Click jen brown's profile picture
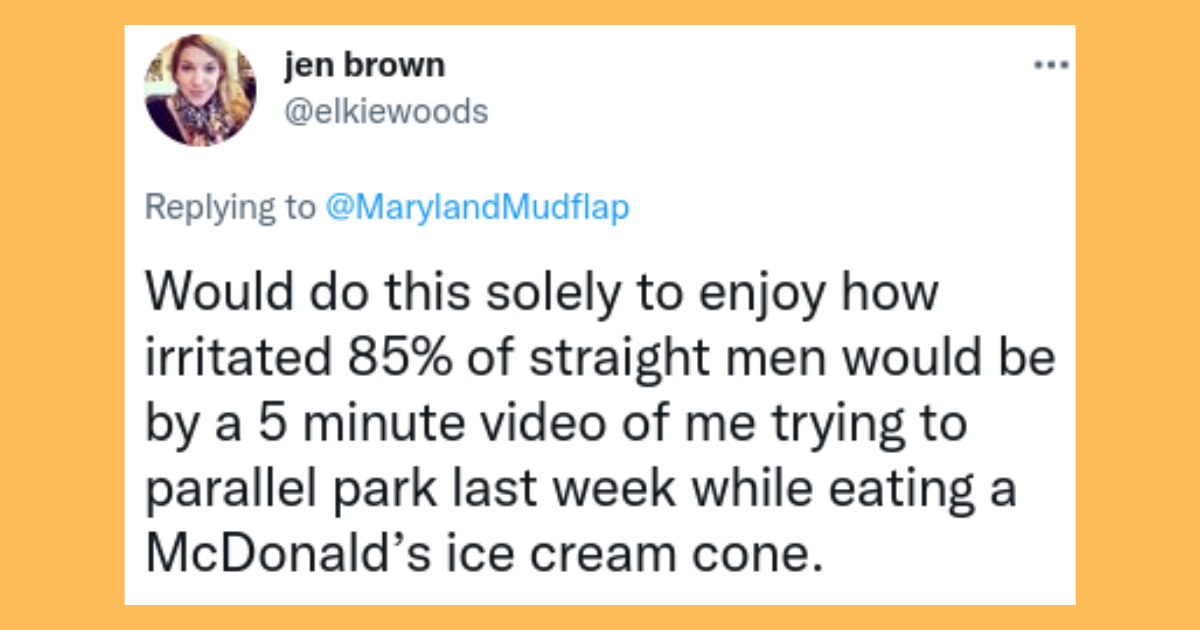Image resolution: width=1200 pixels, height=630 pixels. (x=200, y=90)
